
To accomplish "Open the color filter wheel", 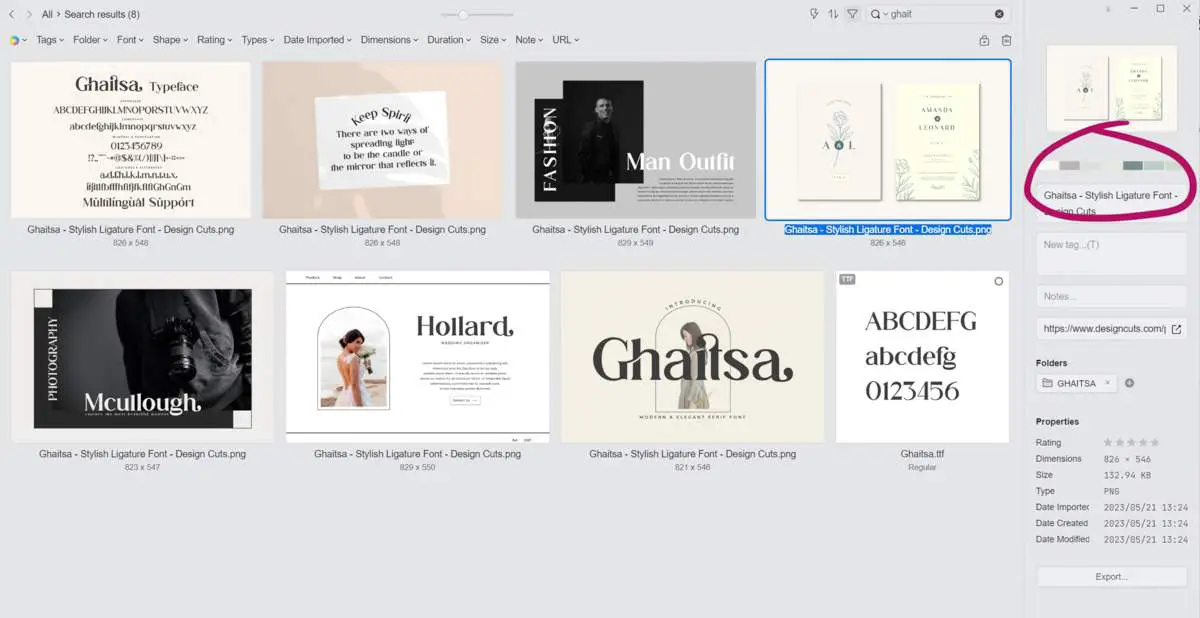I will [16, 40].
